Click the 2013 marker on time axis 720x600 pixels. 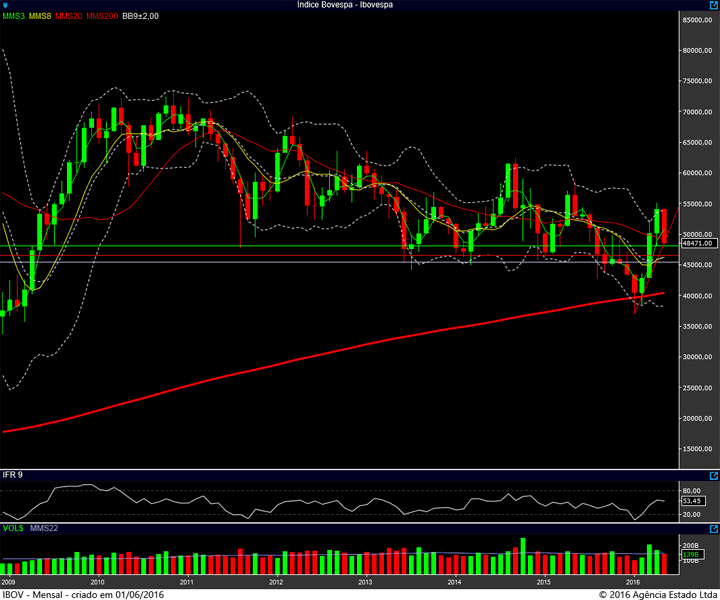[x=365, y=581]
